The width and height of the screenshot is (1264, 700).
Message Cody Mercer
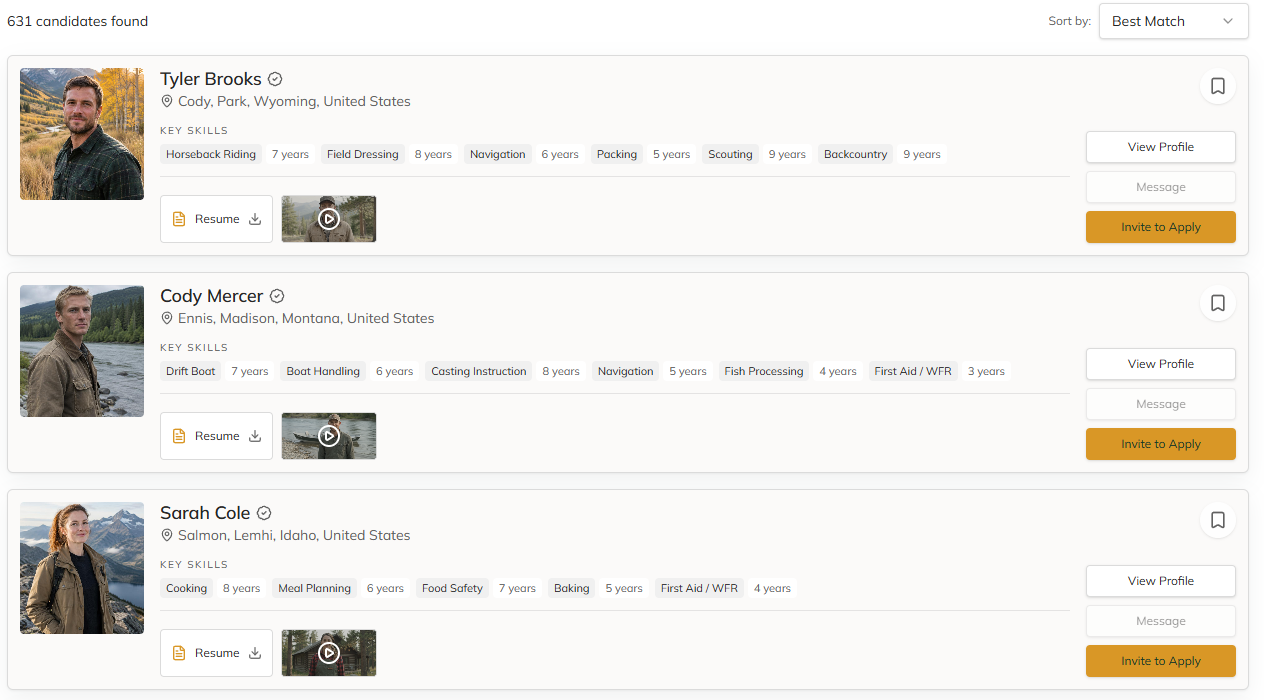1161,404
